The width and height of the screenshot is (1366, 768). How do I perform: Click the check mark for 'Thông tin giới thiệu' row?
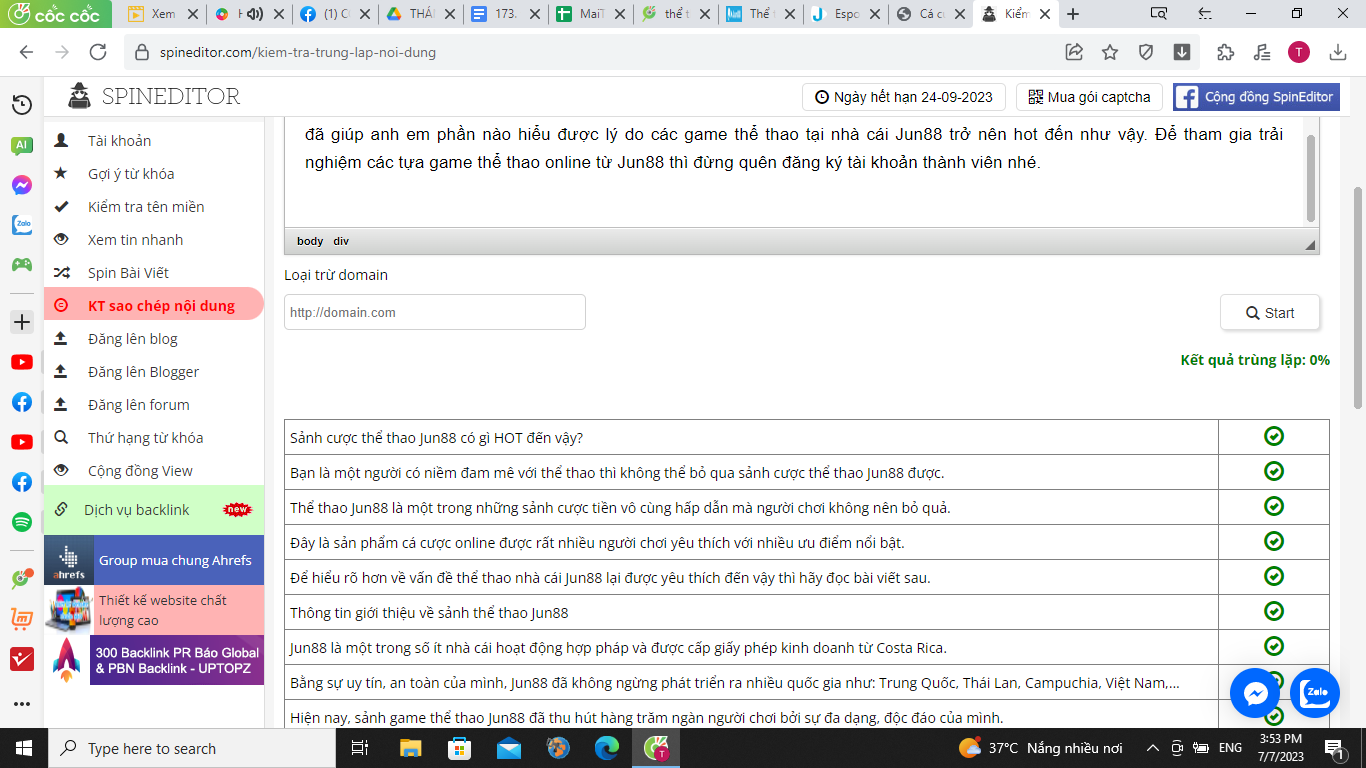click(1273, 611)
